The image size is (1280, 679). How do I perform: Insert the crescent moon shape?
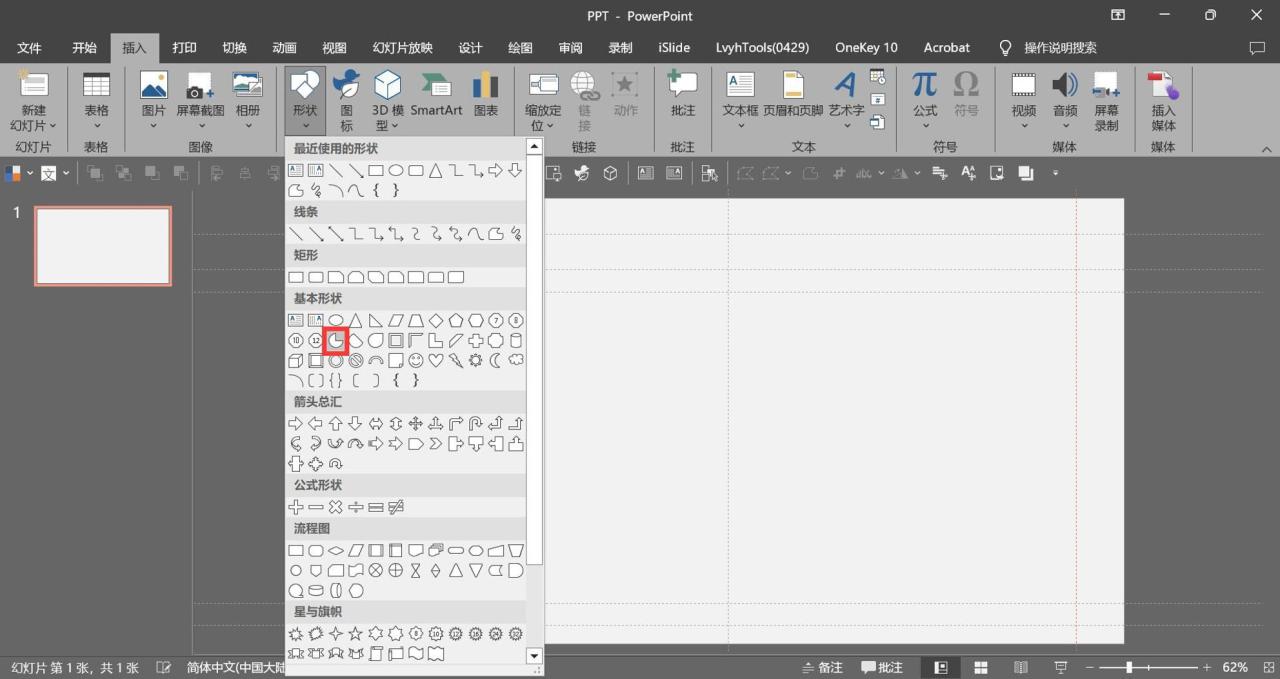tap(496, 360)
